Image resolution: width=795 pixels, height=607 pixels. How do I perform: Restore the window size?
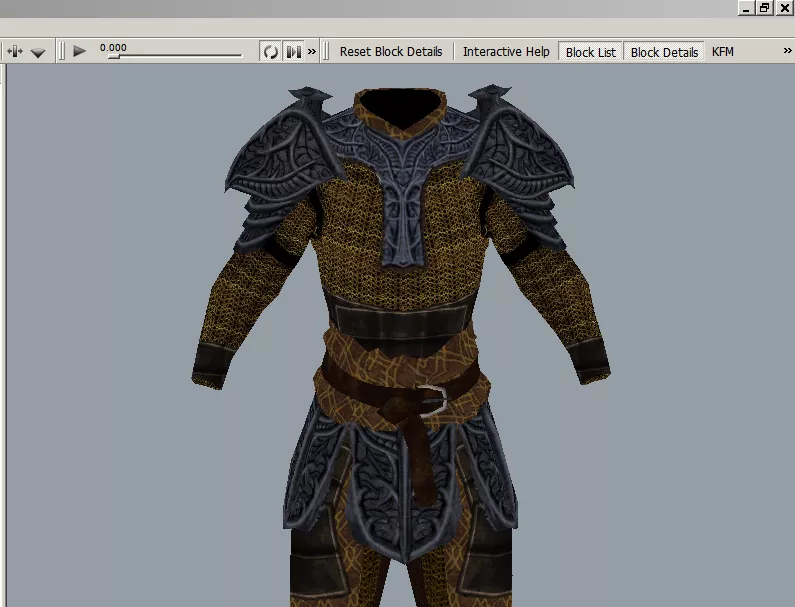point(764,8)
